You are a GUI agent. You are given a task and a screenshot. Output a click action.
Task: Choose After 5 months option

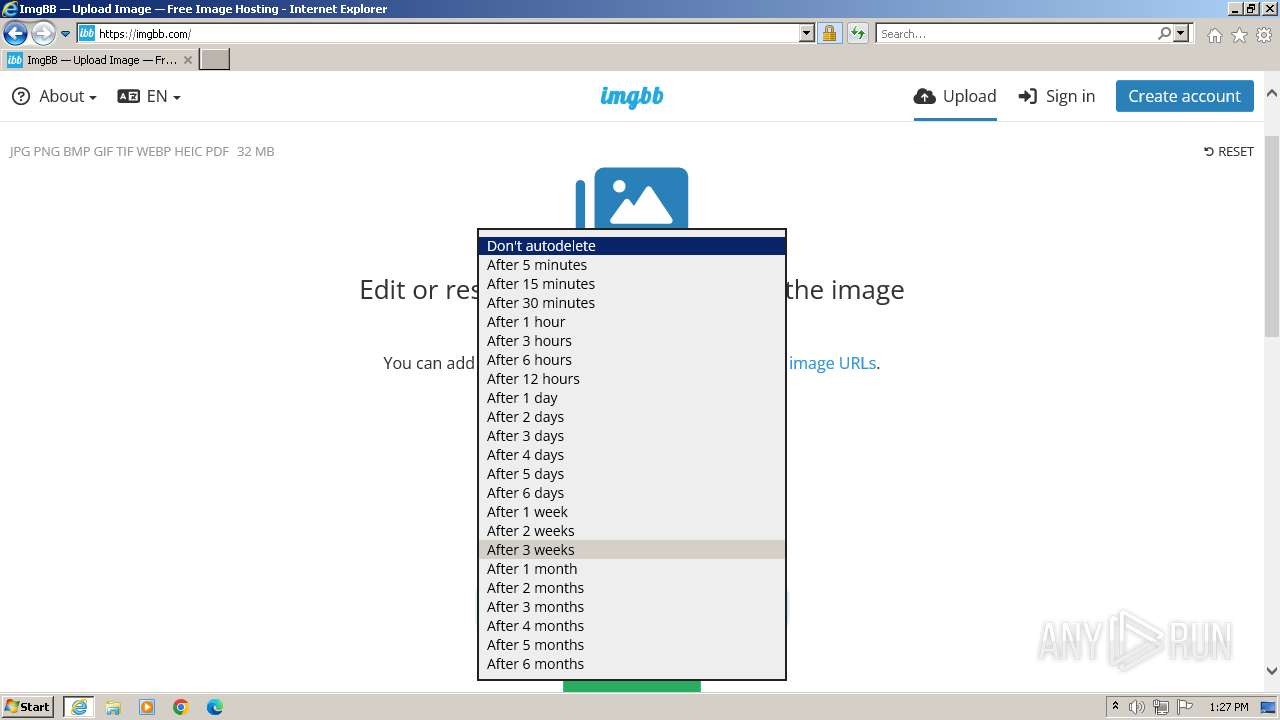click(632, 645)
